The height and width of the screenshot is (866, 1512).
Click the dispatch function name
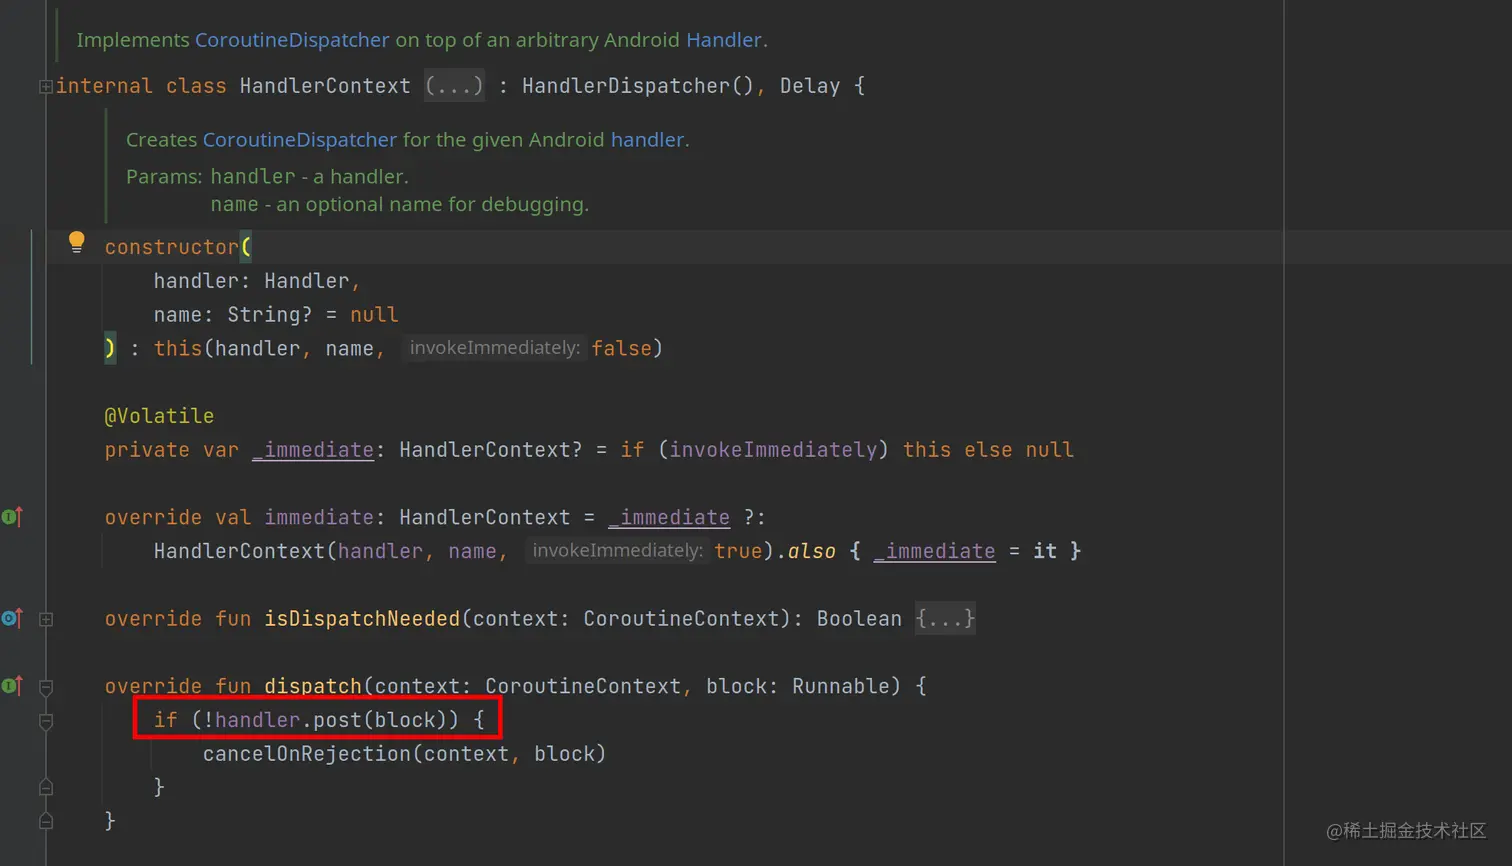click(313, 686)
